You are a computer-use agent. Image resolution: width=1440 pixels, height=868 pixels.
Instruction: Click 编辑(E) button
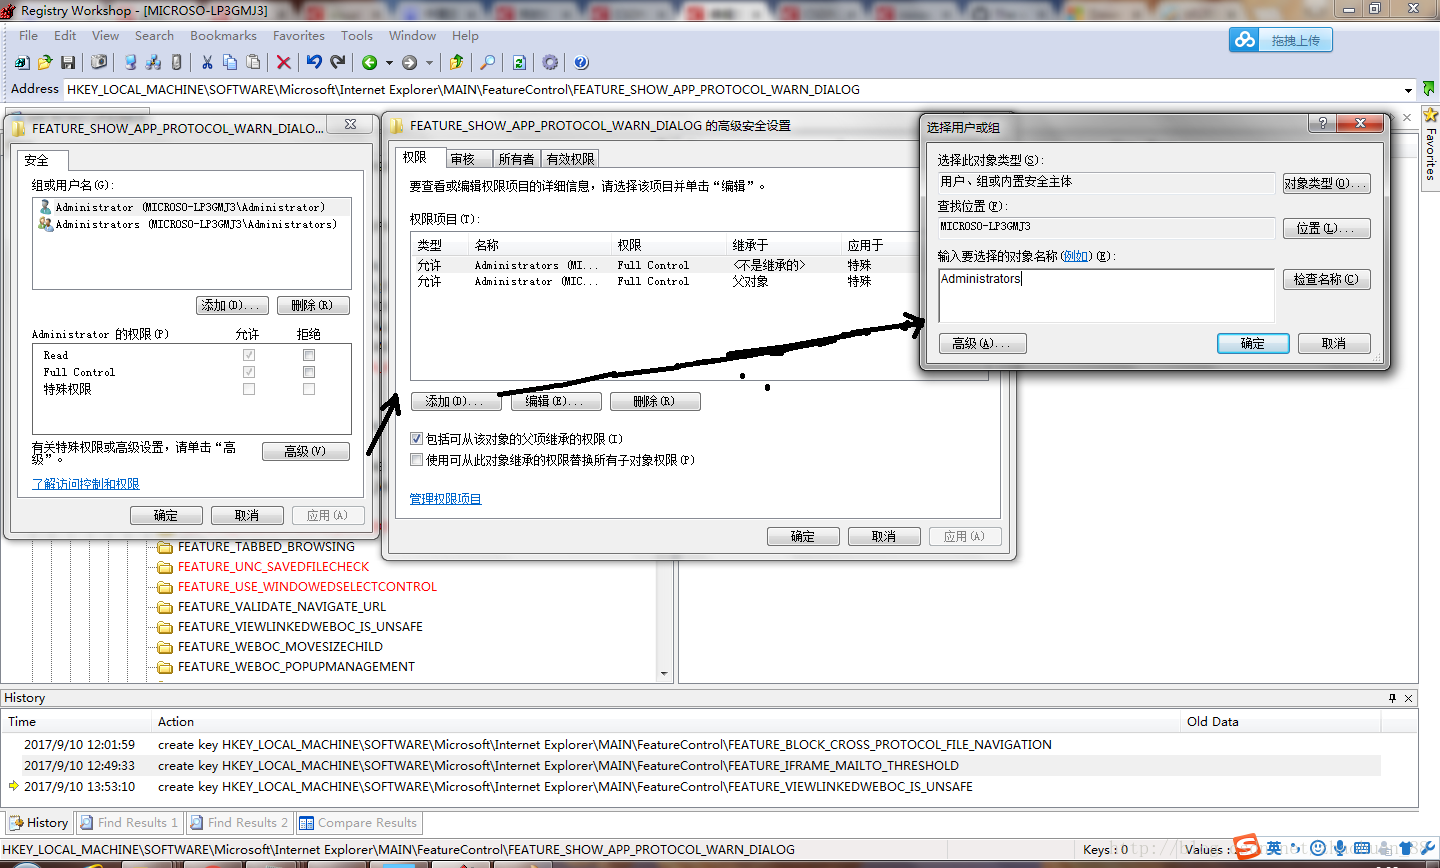pyautogui.click(x=556, y=401)
